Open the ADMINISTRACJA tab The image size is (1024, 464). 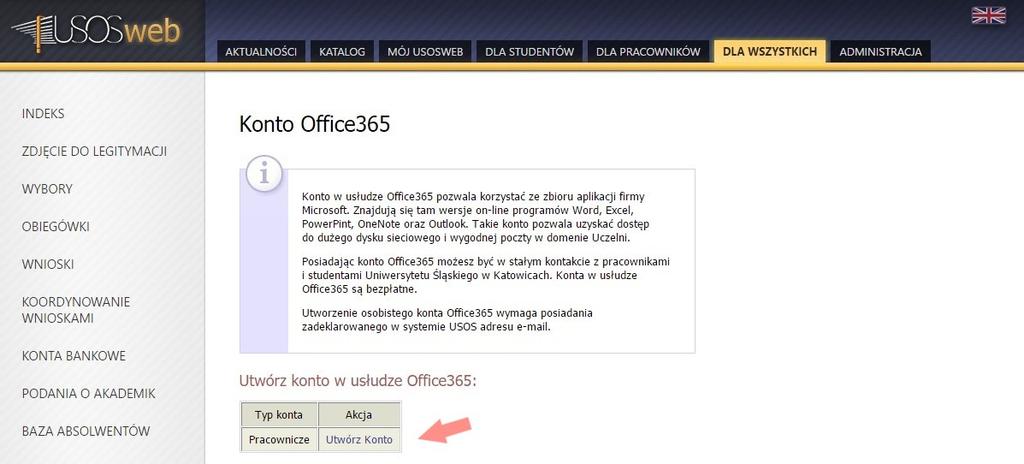pyautogui.click(x=880, y=52)
